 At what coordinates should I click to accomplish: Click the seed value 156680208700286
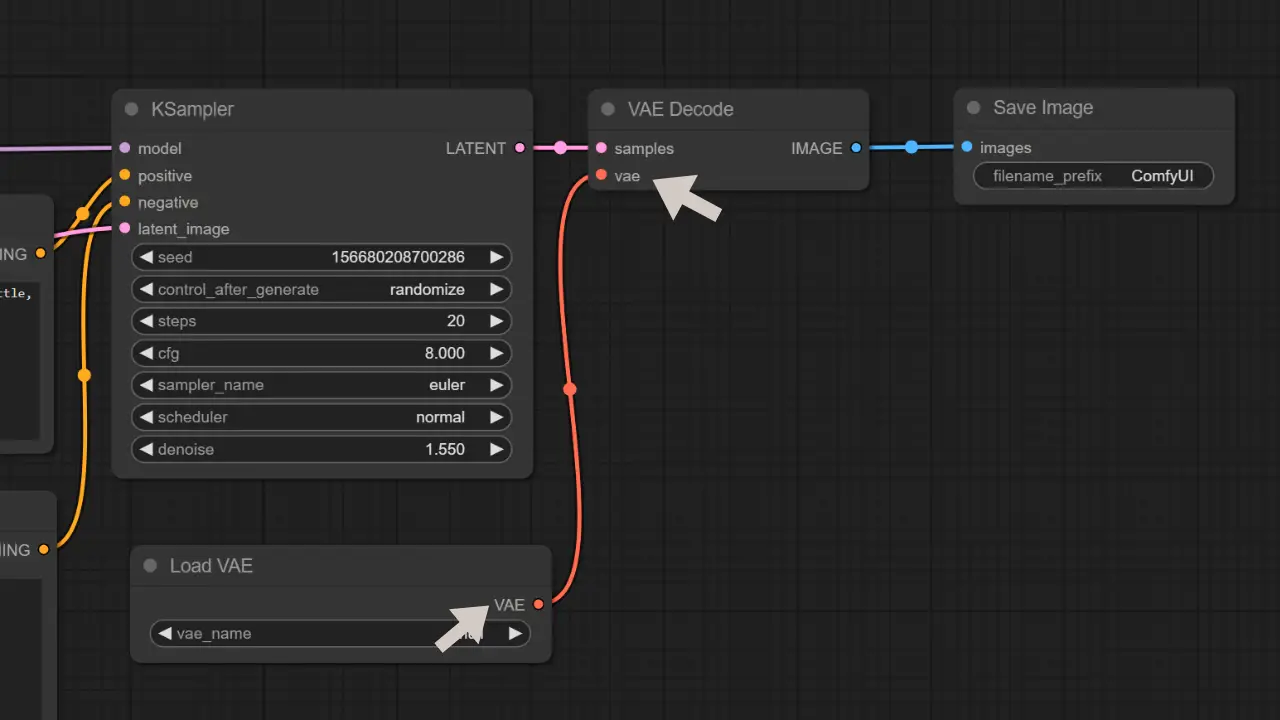398,257
